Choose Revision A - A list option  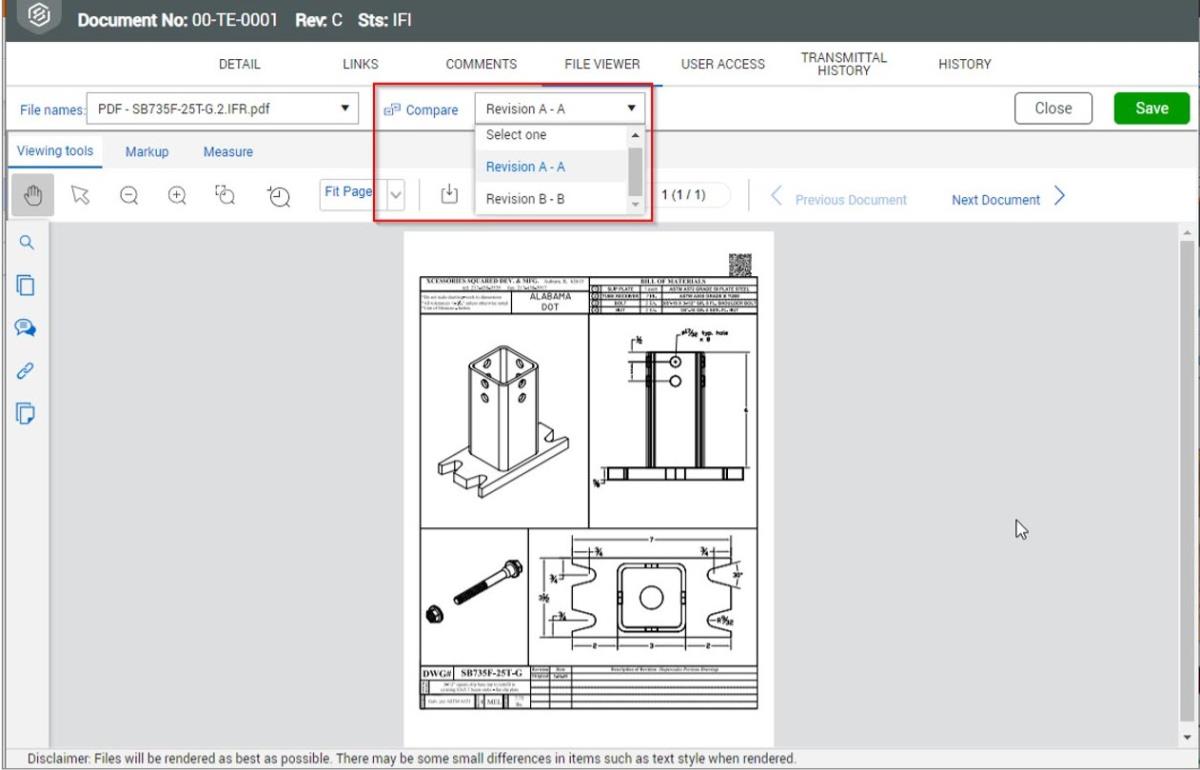(x=551, y=167)
